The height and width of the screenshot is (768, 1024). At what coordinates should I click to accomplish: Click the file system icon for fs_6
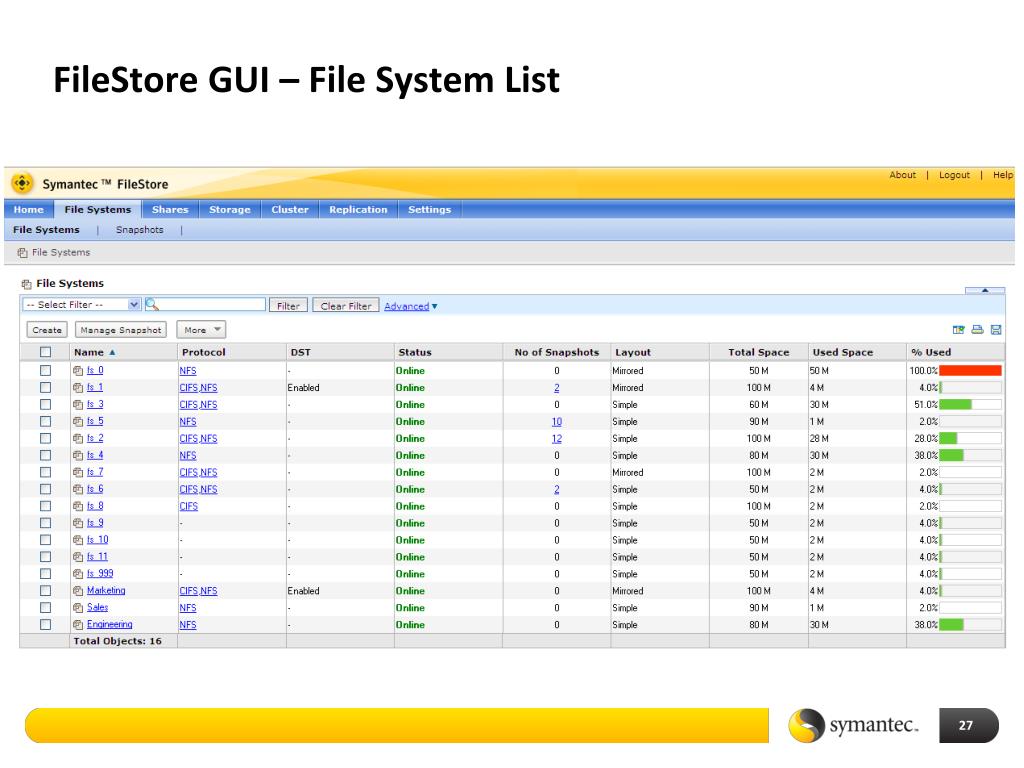tap(78, 490)
